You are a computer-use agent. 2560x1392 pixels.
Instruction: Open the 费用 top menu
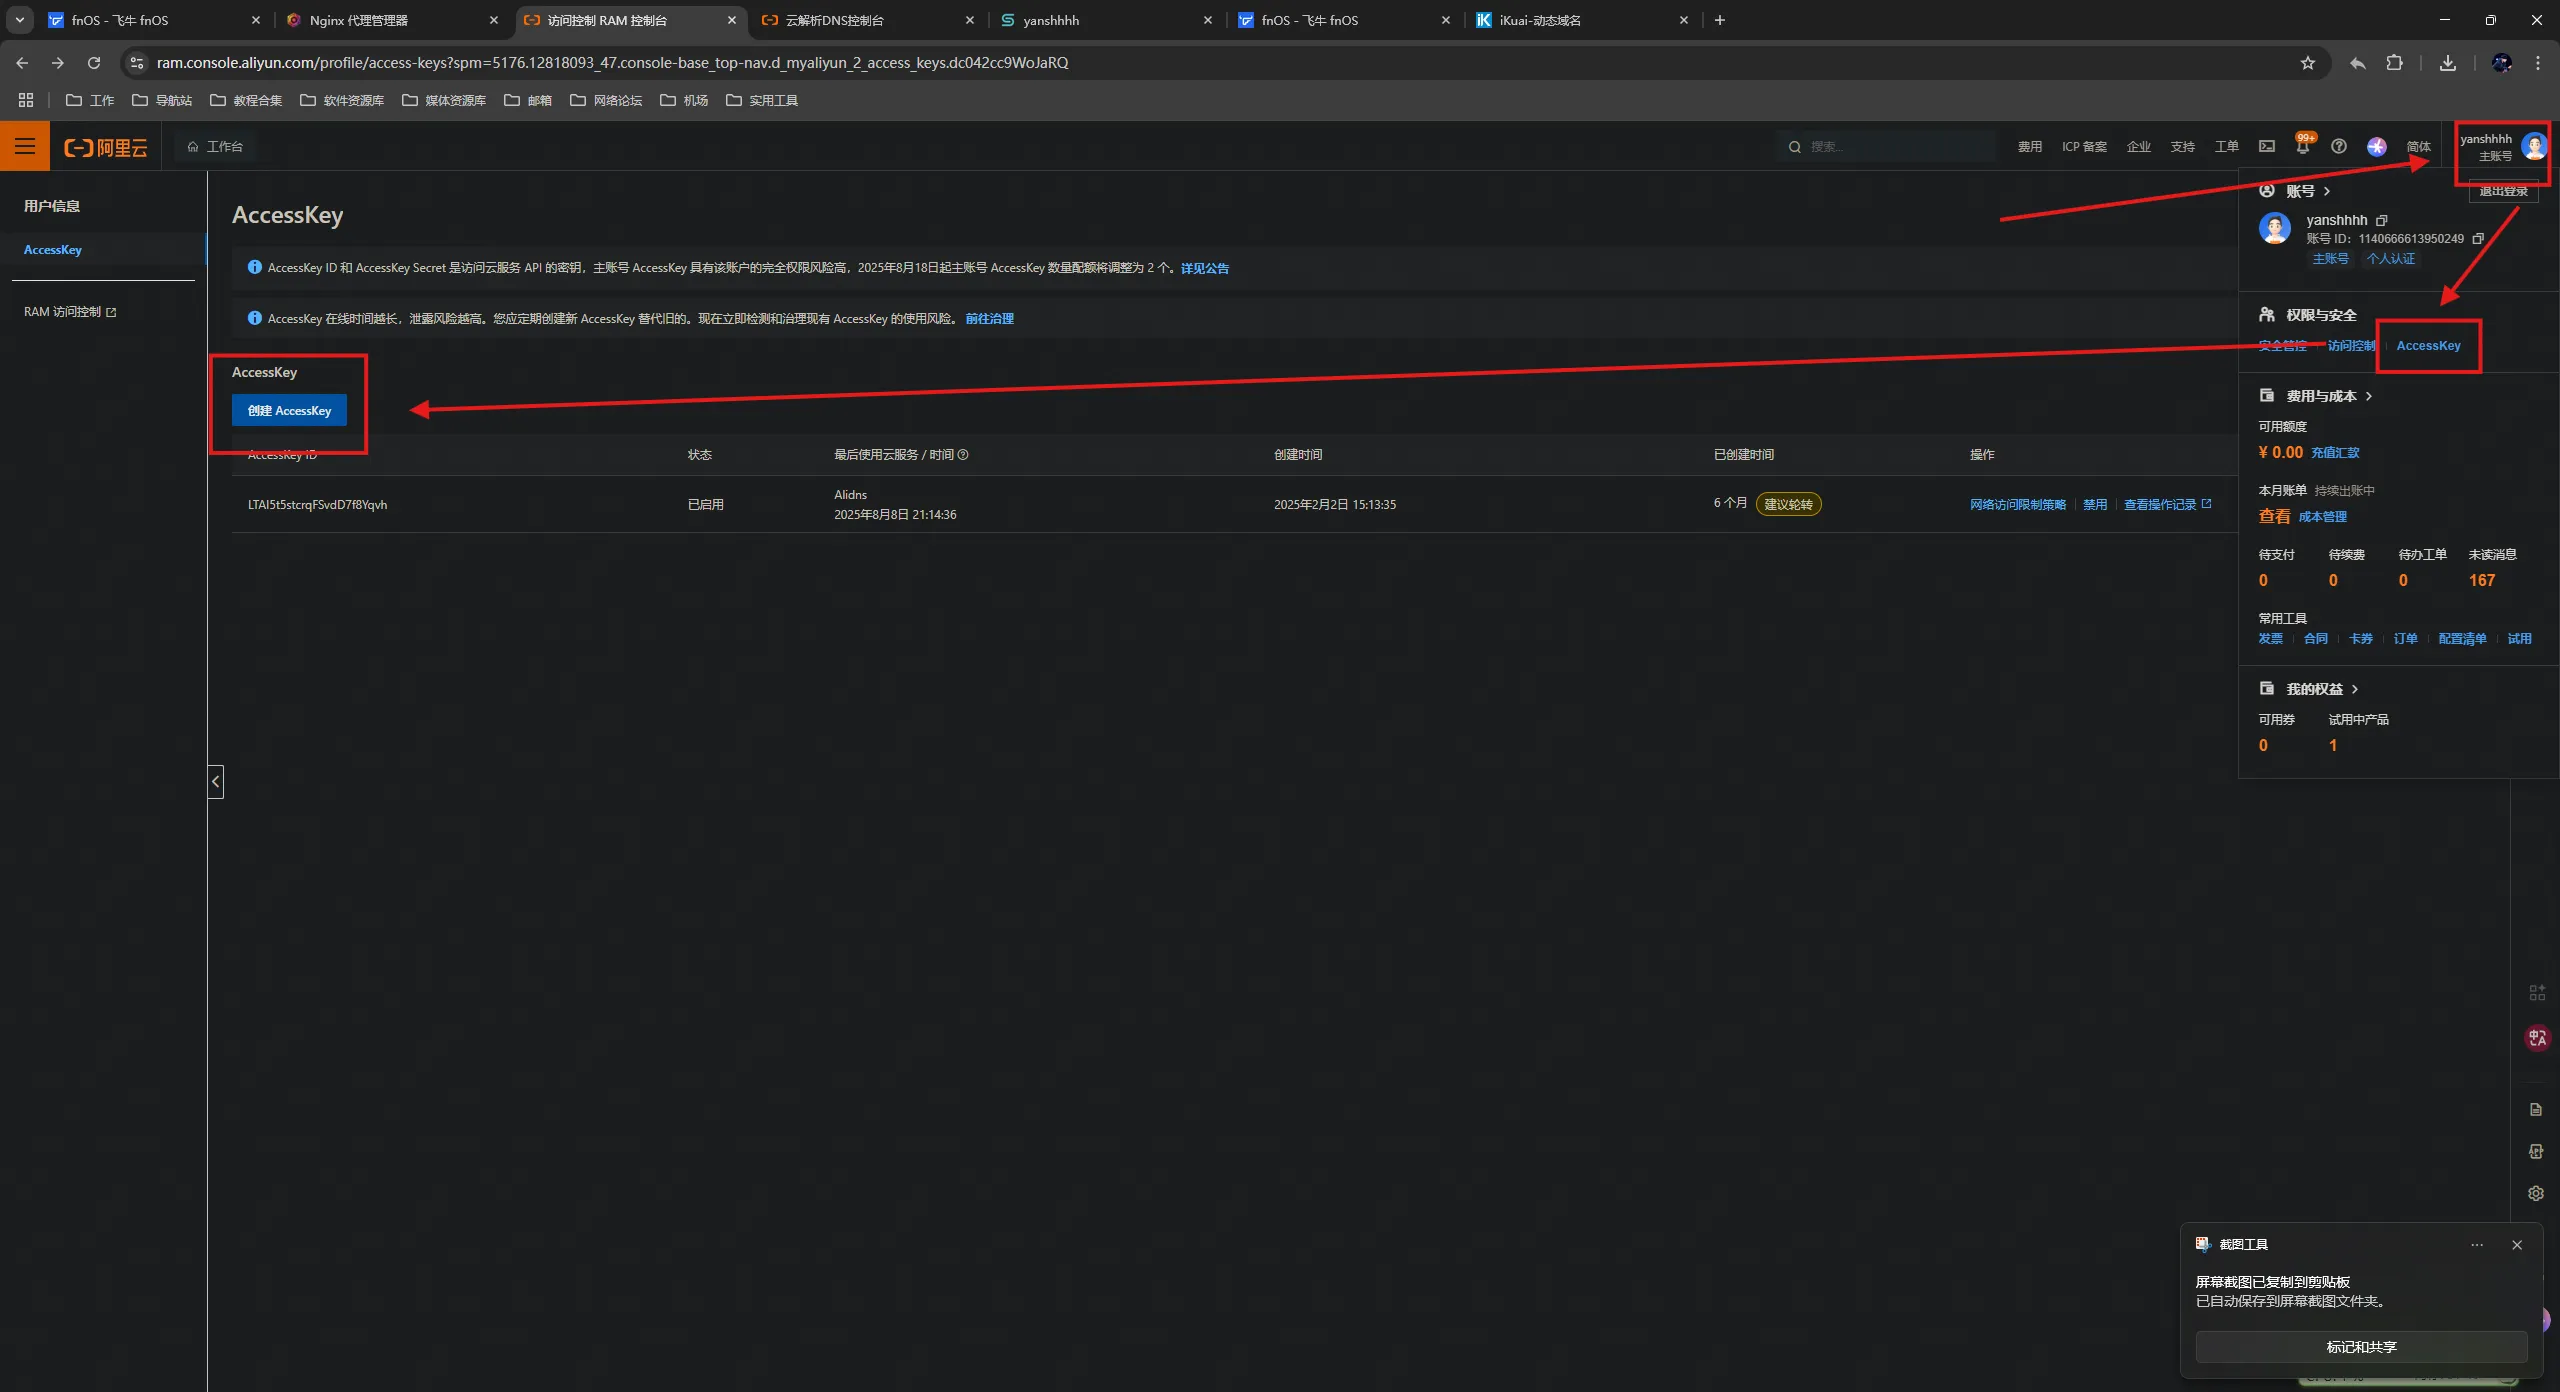point(2029,147)
